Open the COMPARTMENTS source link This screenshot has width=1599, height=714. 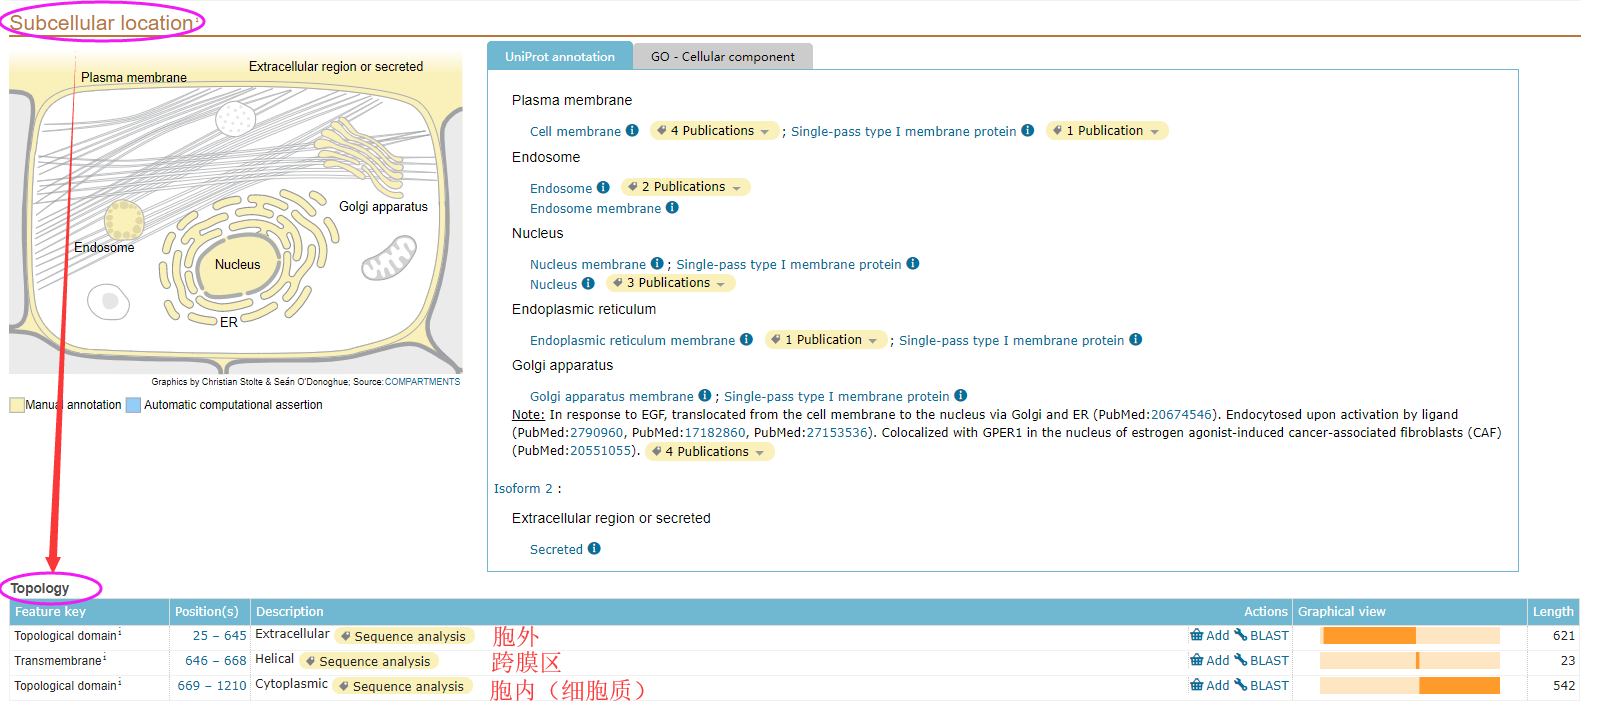point(422,382)
